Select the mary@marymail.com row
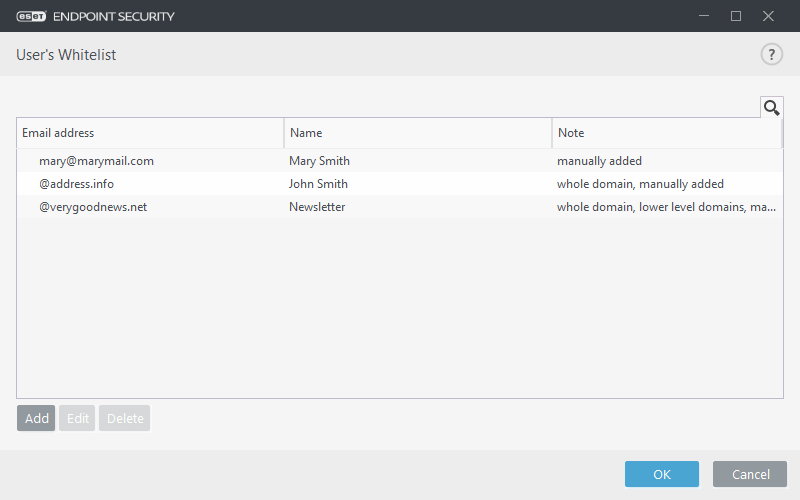The width and height of the screenshot is (800, 500). 399,161
